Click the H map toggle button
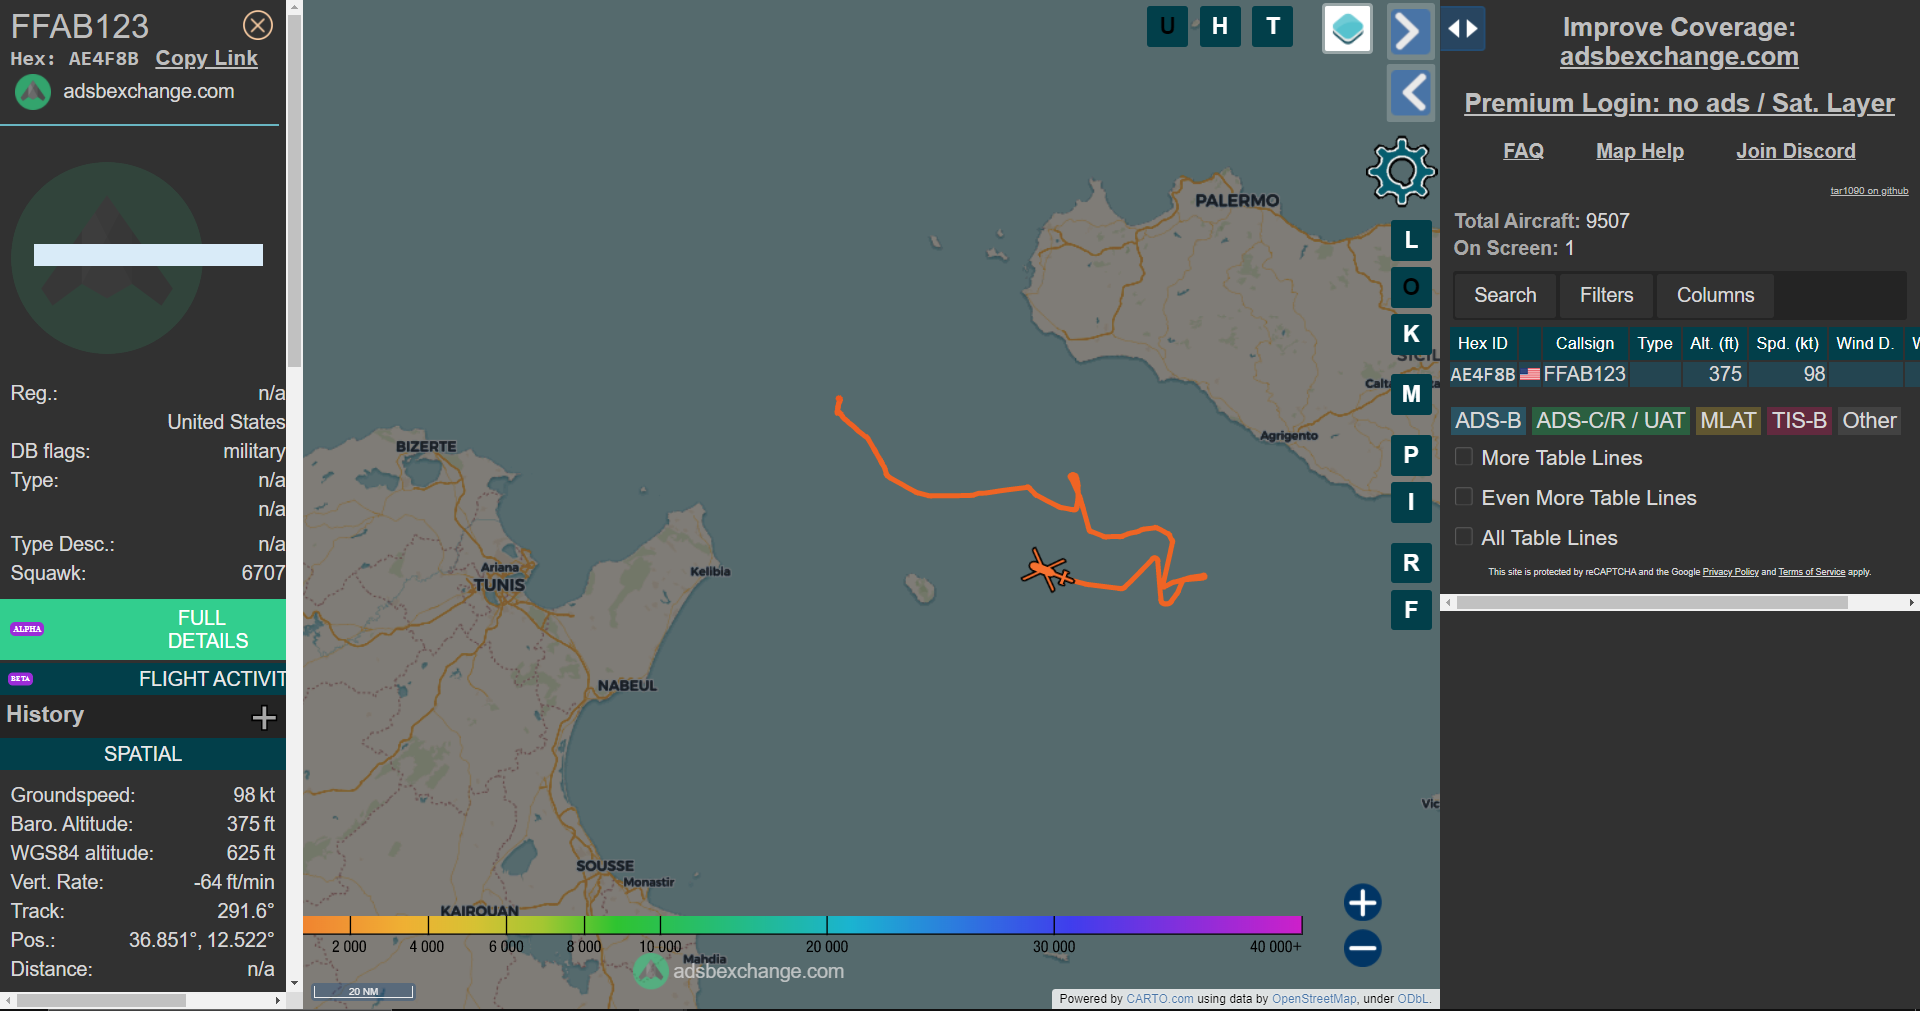This screenshot has height=1011, width=1920. [x=1220, y=26]
